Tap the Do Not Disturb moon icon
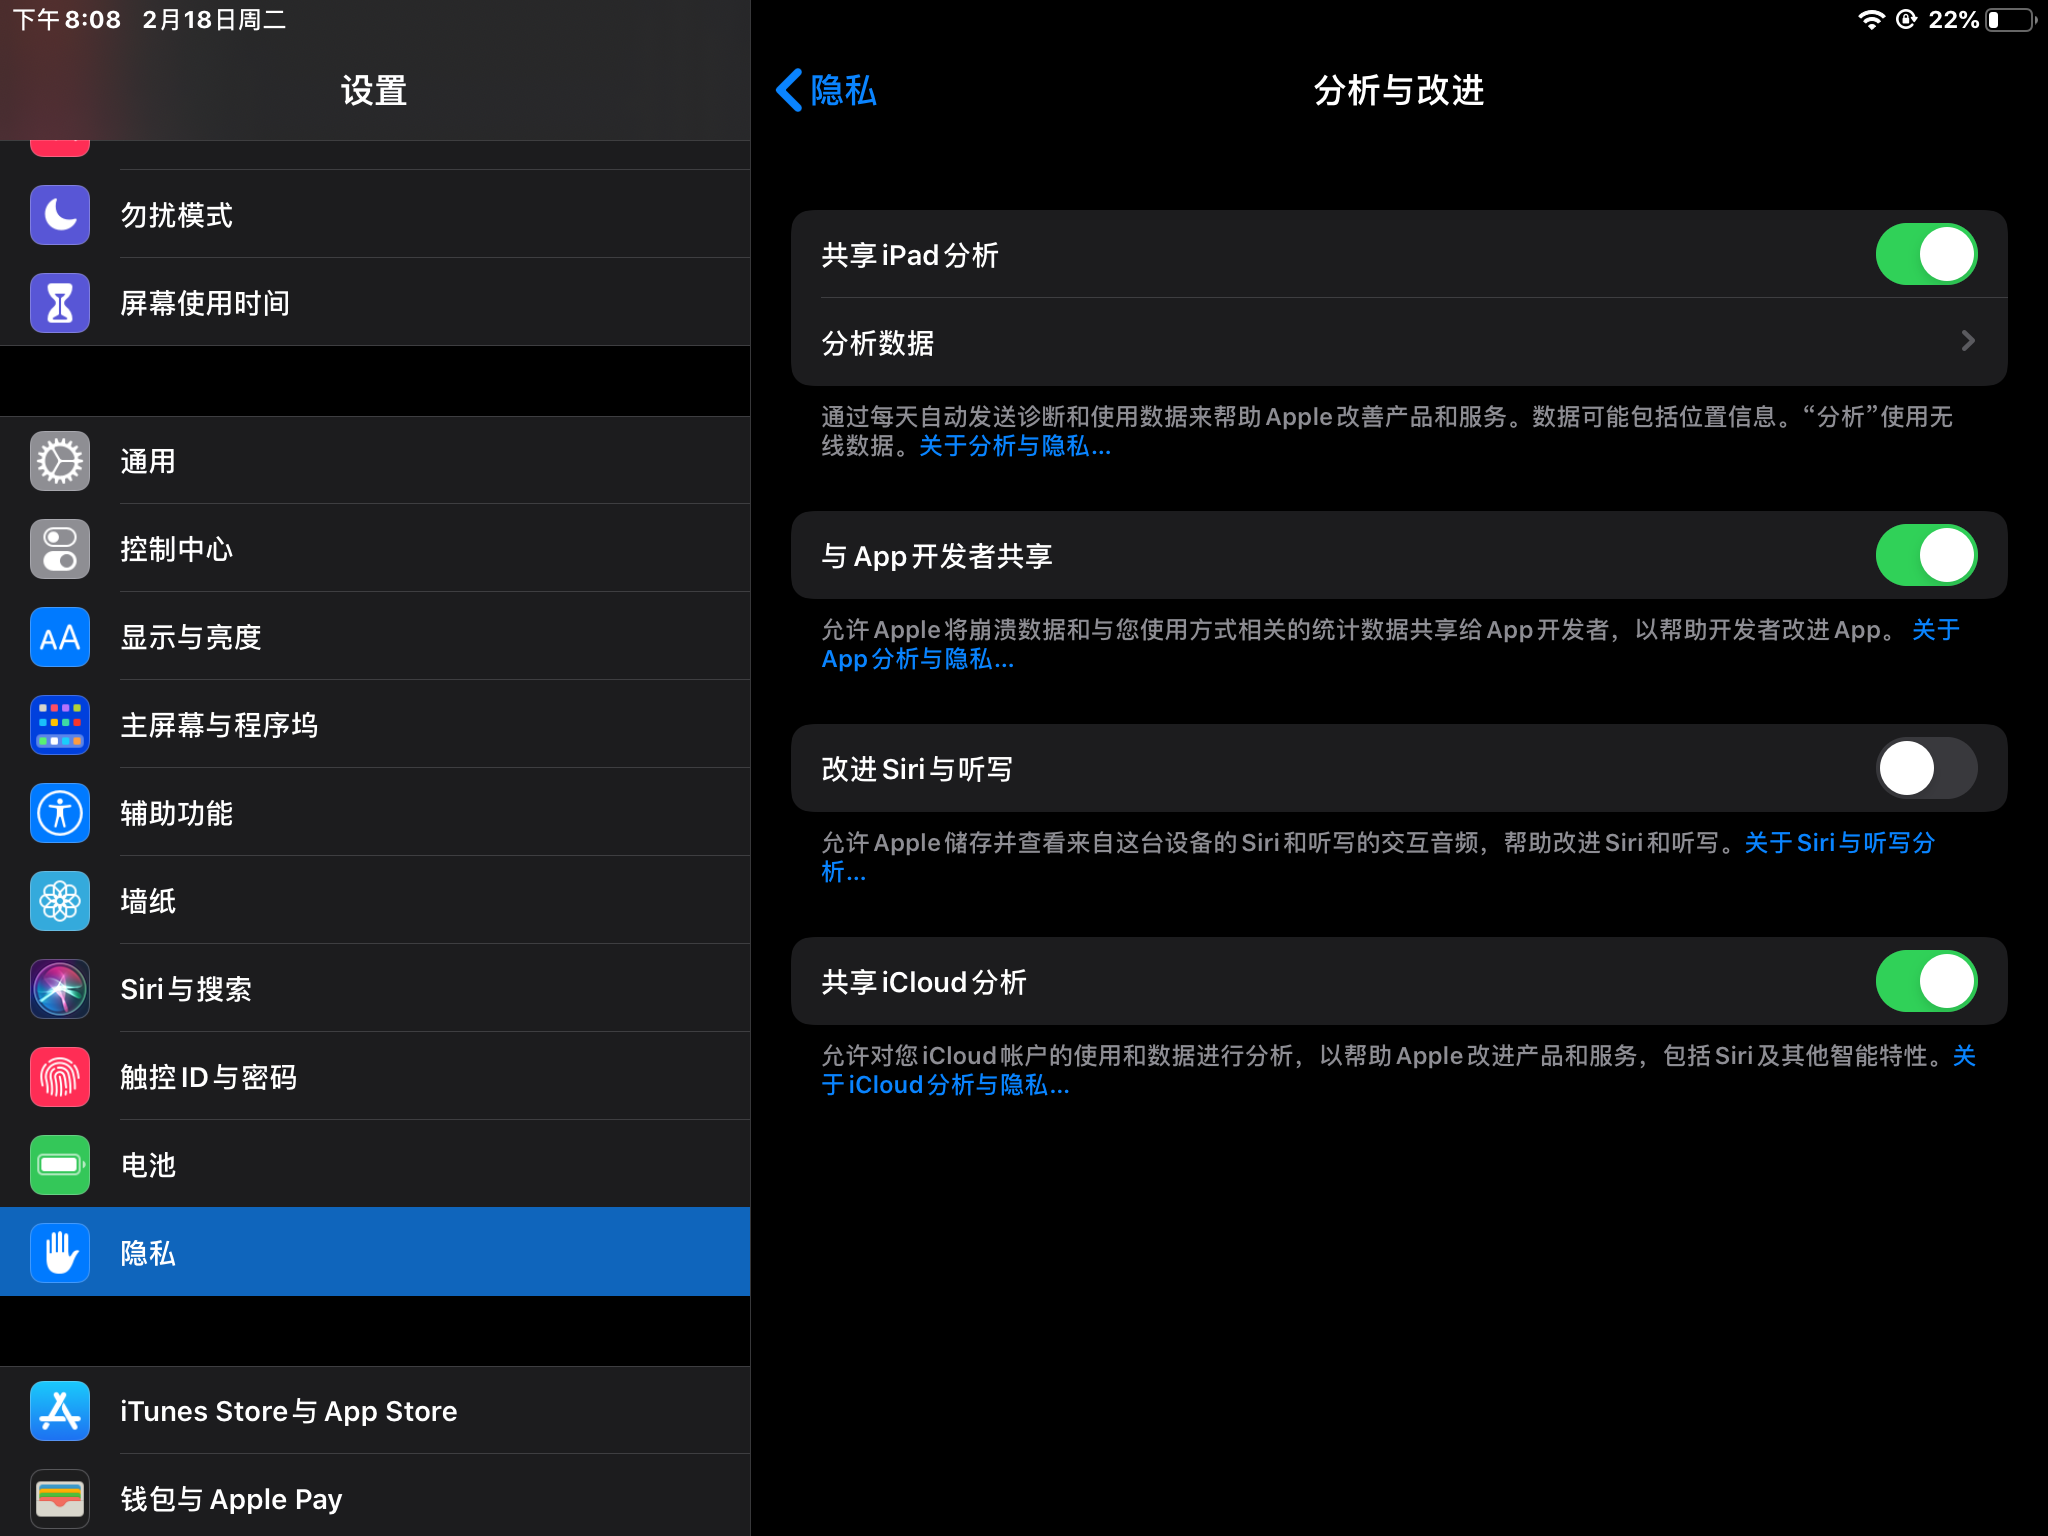2048x1536 pixels. 60,215
